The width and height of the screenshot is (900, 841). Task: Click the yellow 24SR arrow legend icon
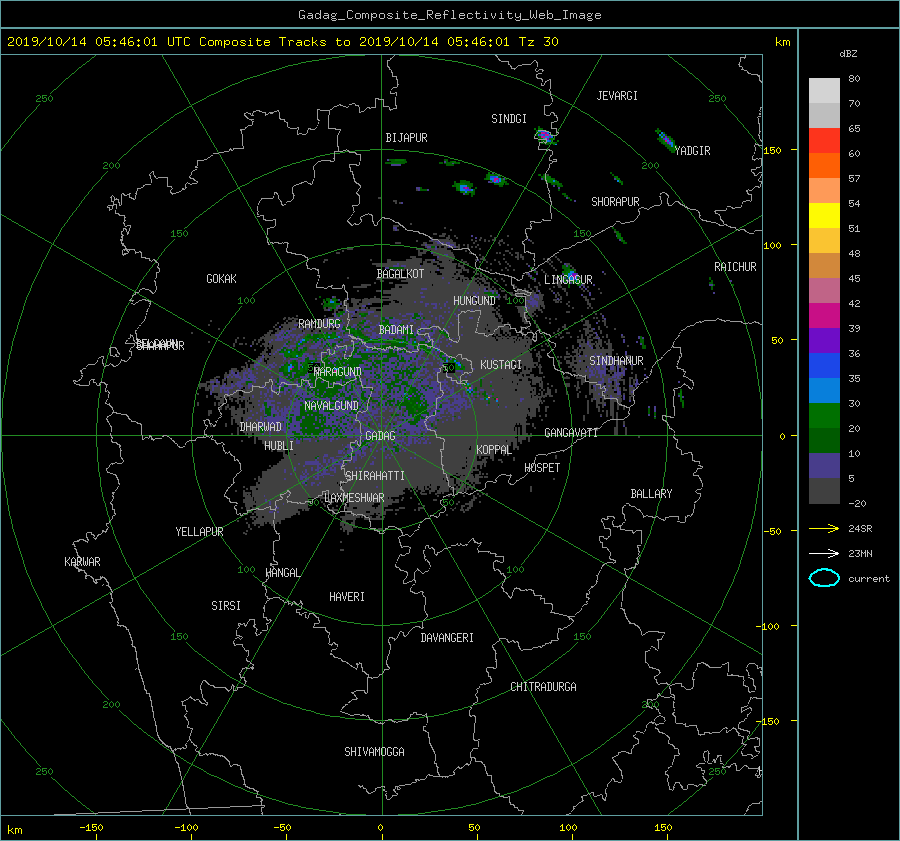pos(824,529)
